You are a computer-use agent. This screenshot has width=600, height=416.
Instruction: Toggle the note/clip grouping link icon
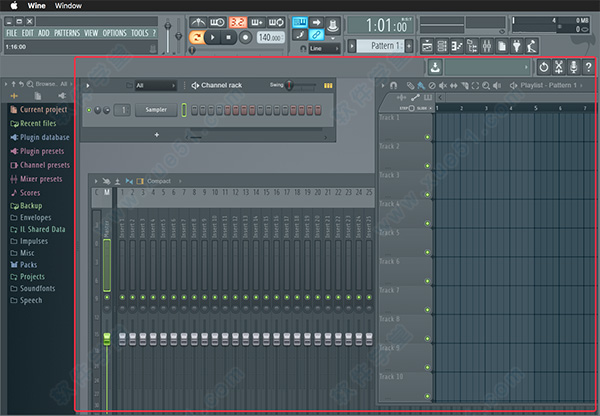click(316, 35)
